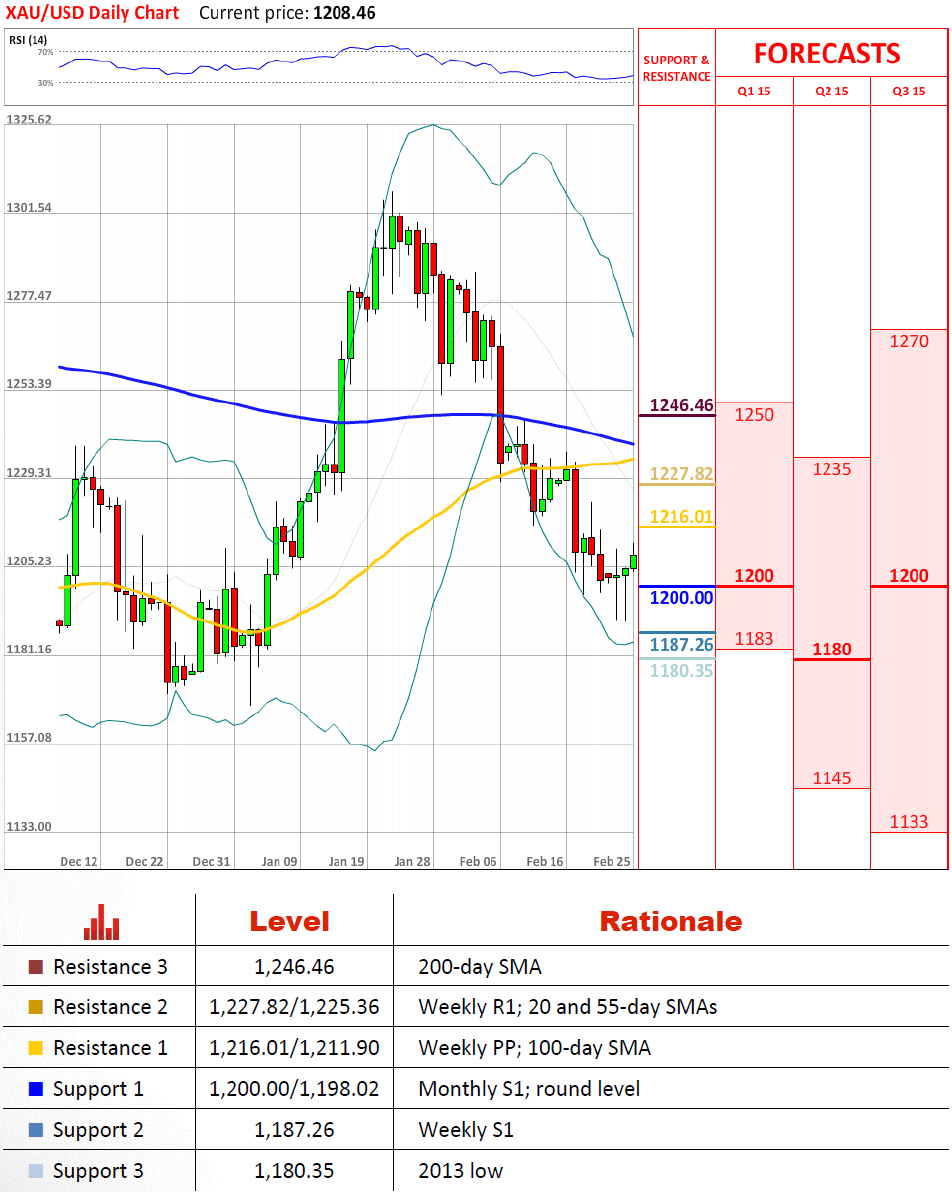The height and width of the screenshot is (1192, 952).
Task: Click the rationale 'Weekly S1'
Action: (466, 1130)
